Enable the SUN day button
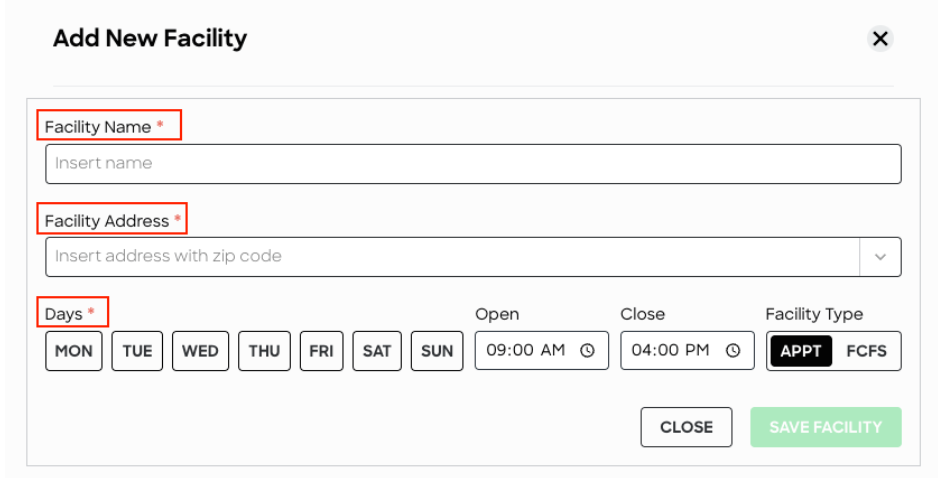938x478 pixels. click(437, 351)
